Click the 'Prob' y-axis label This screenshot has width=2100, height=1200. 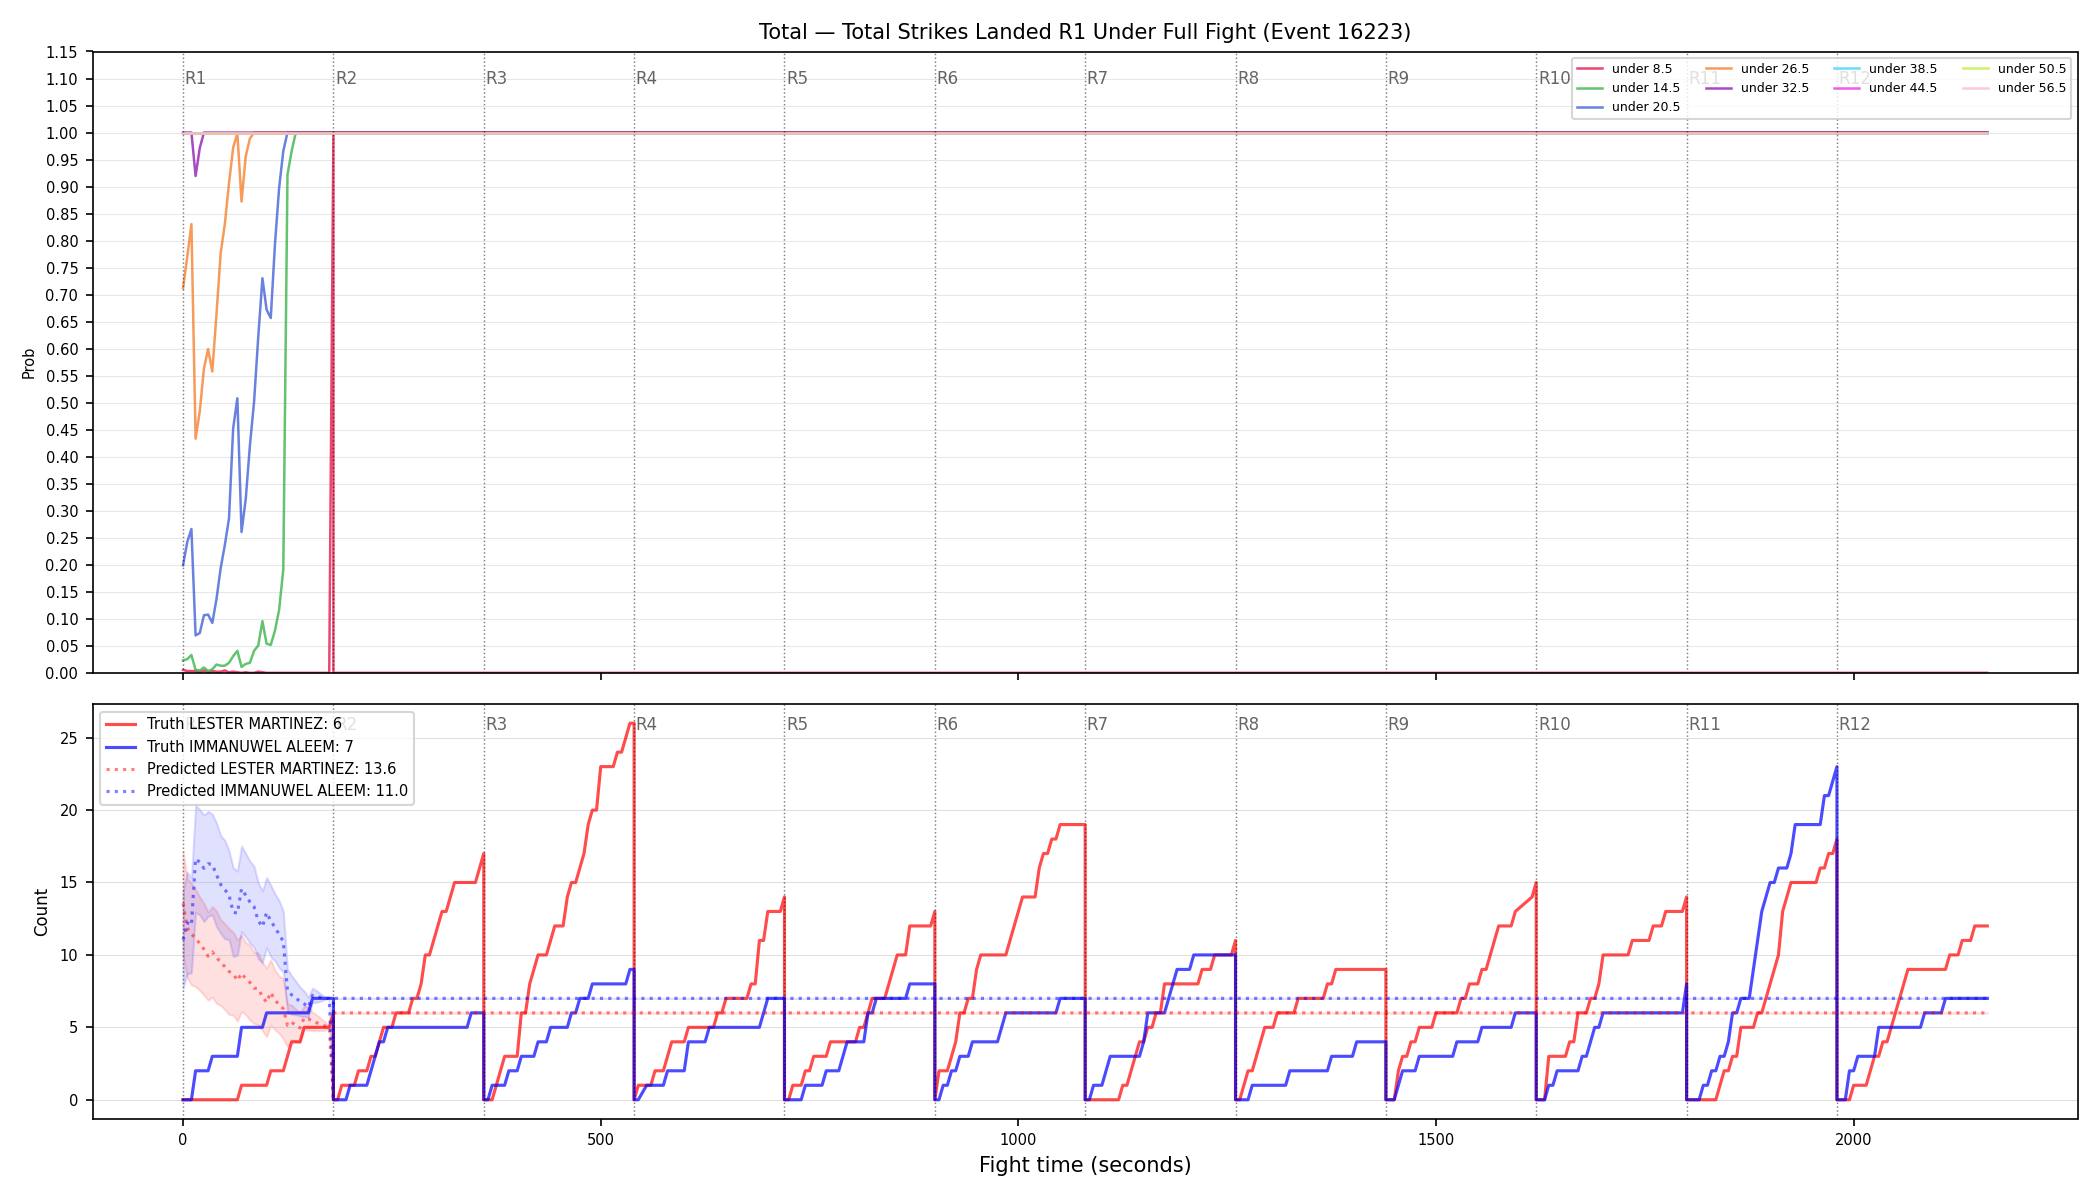pyautogui.click(x=29, y=363)
